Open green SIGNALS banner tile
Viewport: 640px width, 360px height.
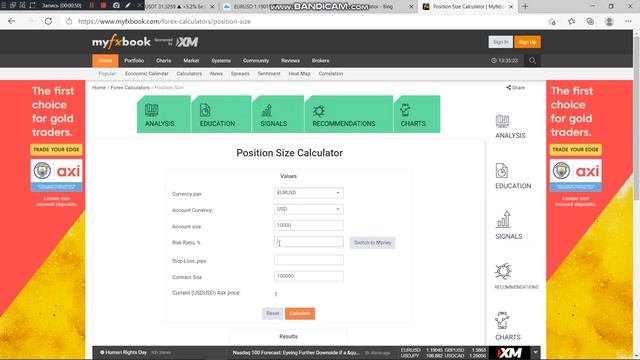(278, 114)
